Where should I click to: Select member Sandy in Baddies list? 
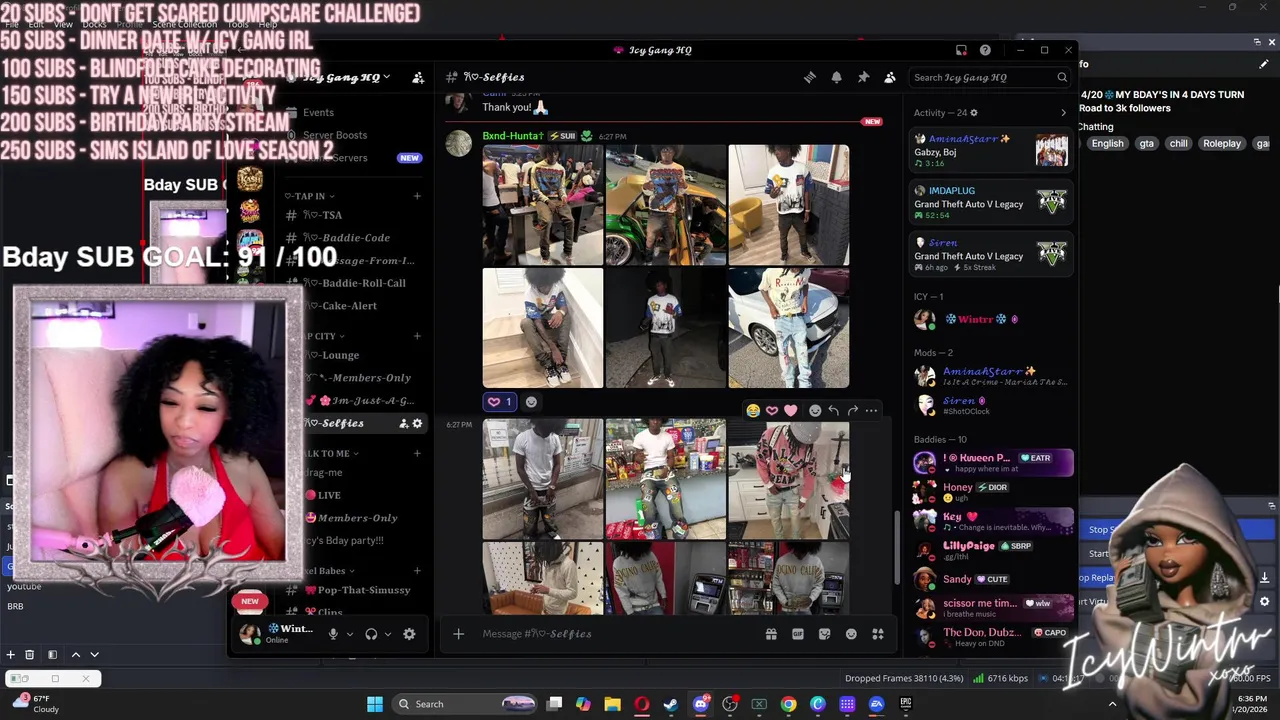point(992,579)
